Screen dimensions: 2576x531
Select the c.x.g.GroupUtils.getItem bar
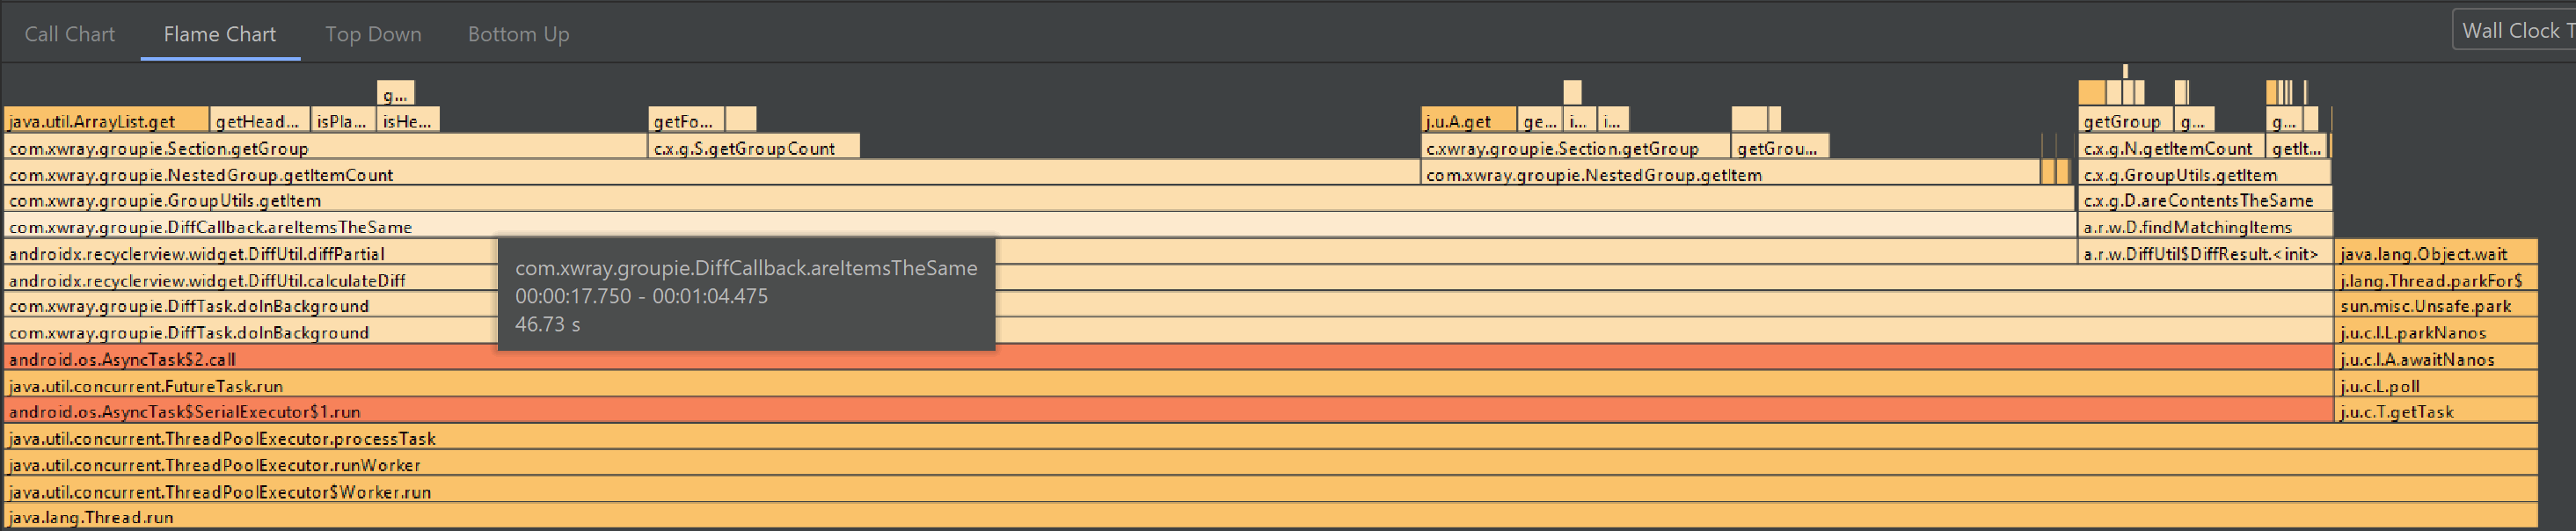tap(2205, 175)
